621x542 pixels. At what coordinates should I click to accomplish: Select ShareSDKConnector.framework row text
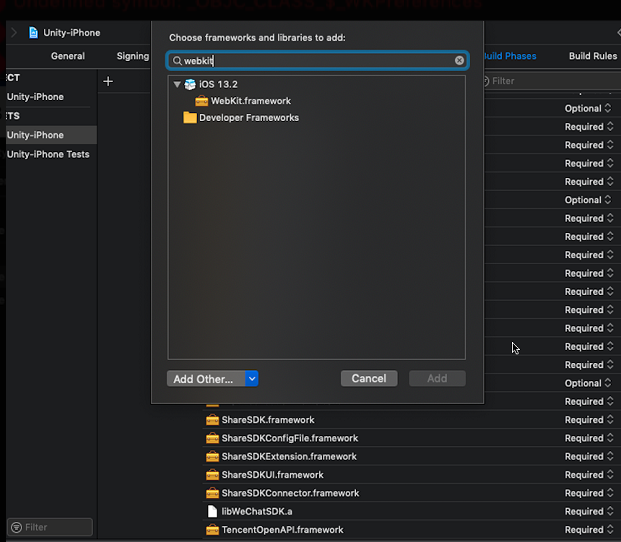coord(290,493)
